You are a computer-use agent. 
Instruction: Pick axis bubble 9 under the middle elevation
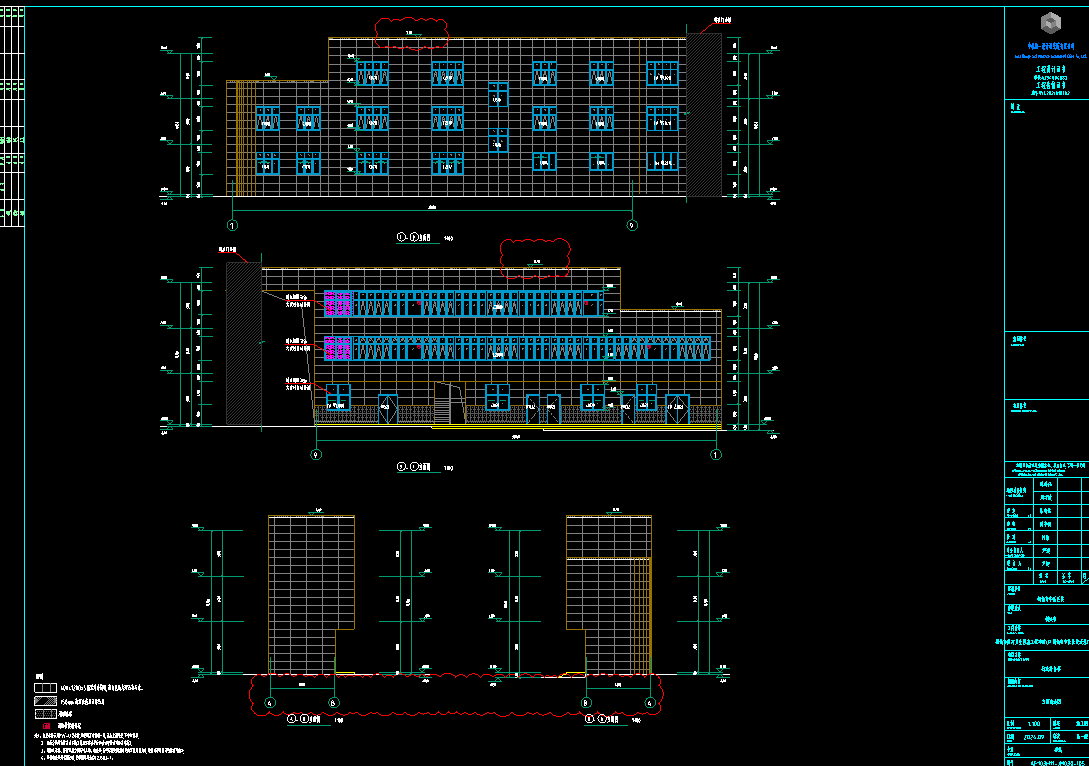(x=316, y=455)
